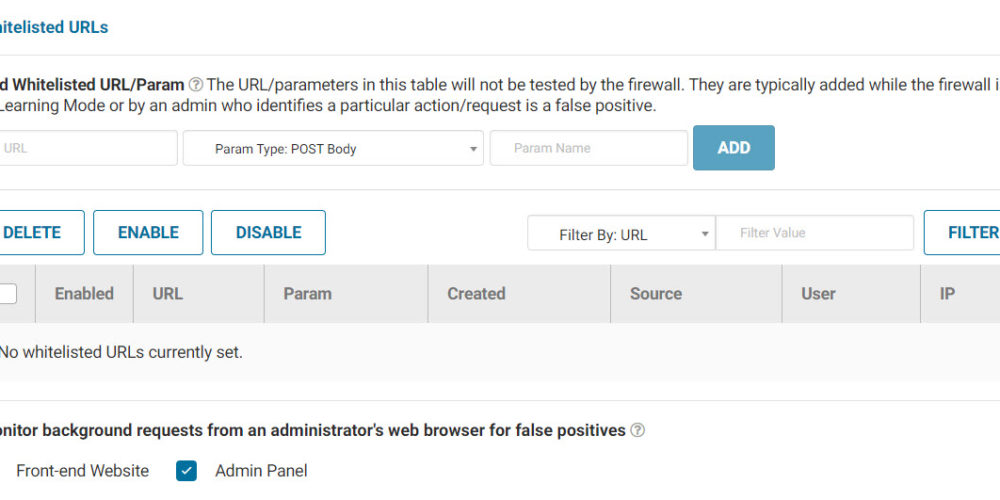Toggle the select-all checkbox in table header

tap(8, 294)
